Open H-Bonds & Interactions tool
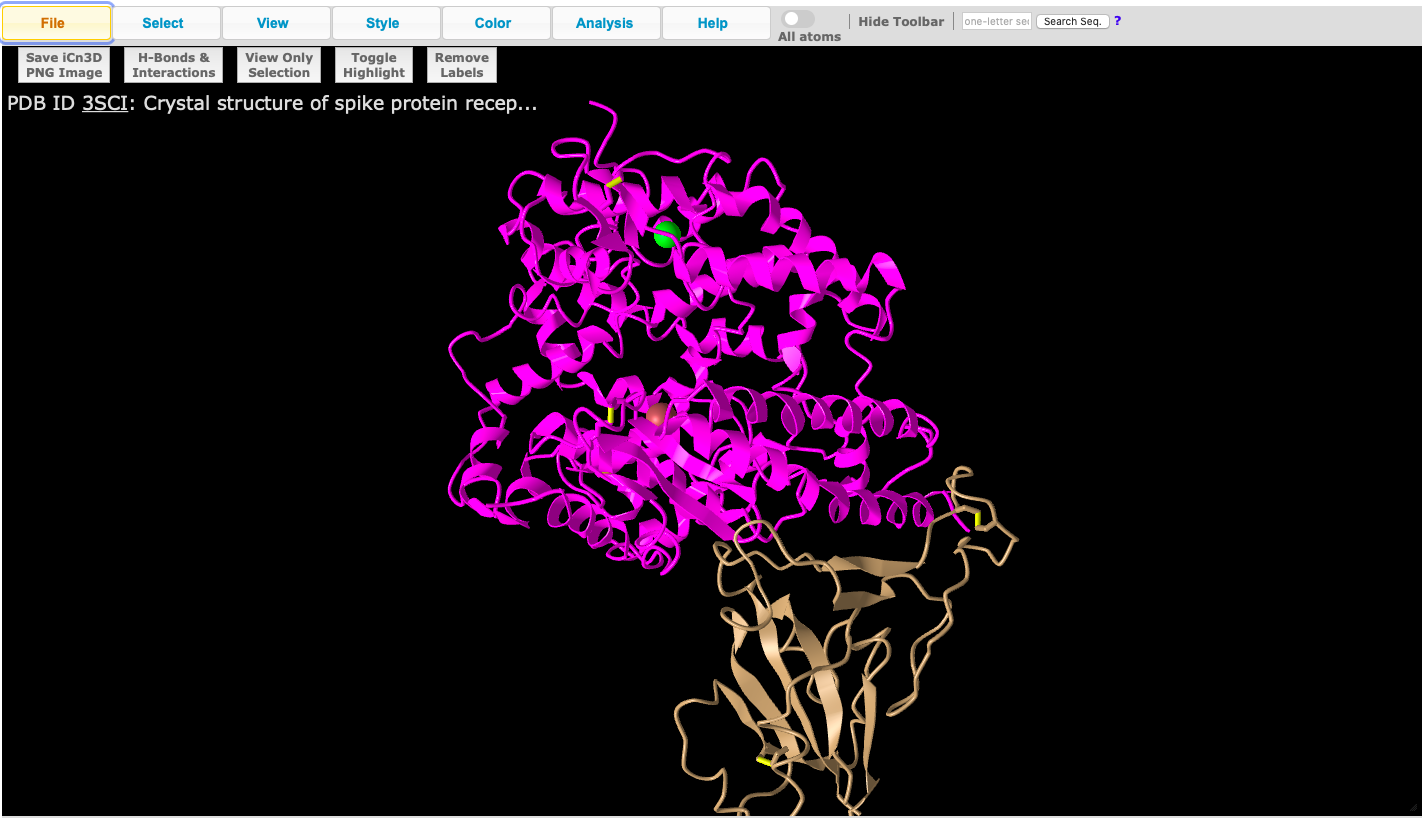 coord(173,65)
